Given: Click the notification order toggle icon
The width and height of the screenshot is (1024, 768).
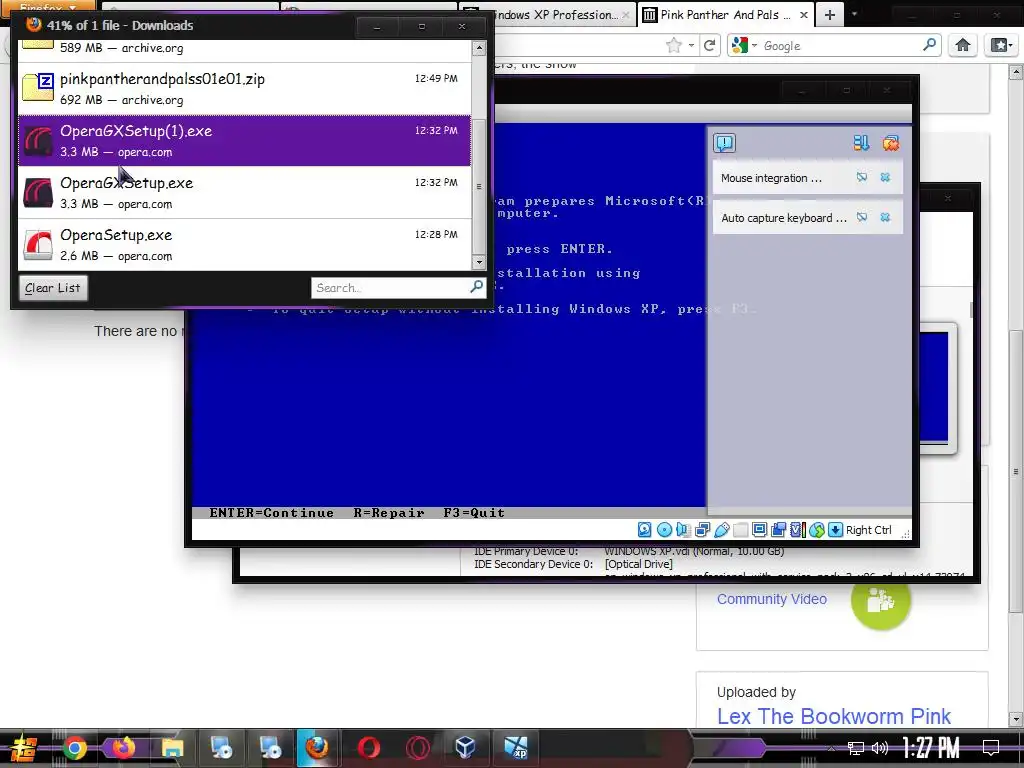Looking at the screenshot, I should point(861,143).
